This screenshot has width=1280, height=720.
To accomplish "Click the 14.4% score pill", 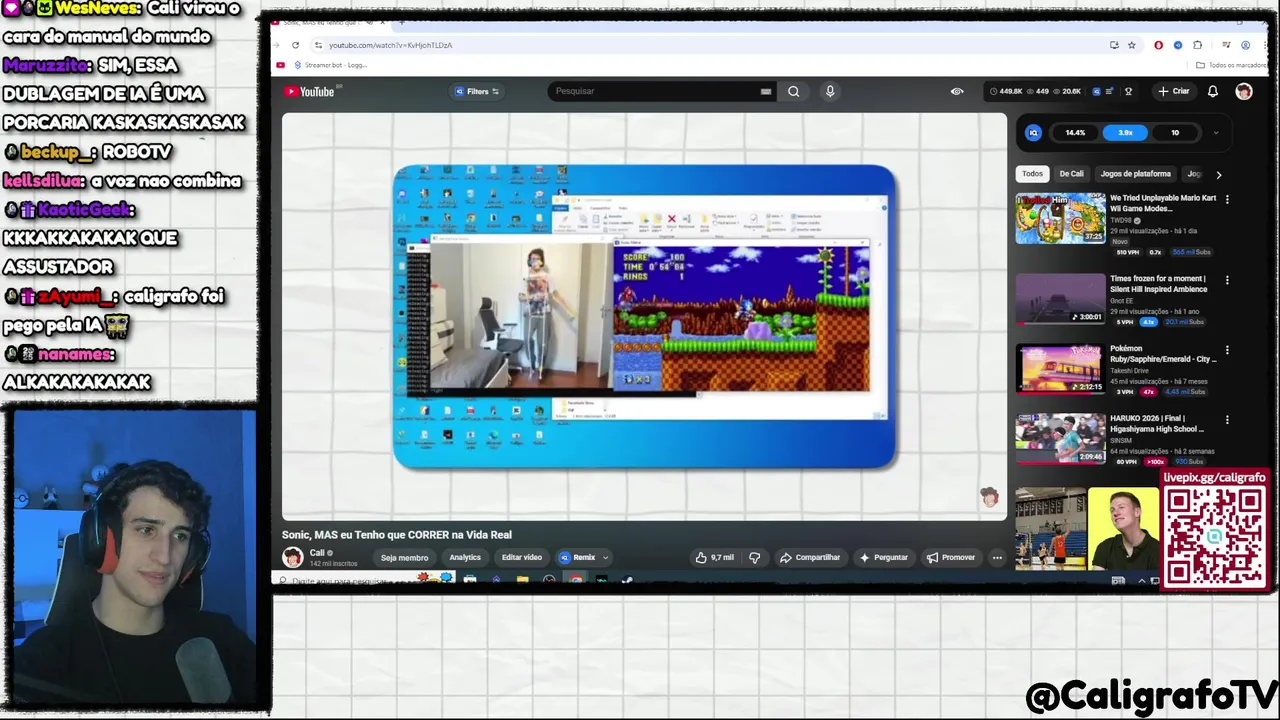I will pyautogui.click(x=1075, y=132).
